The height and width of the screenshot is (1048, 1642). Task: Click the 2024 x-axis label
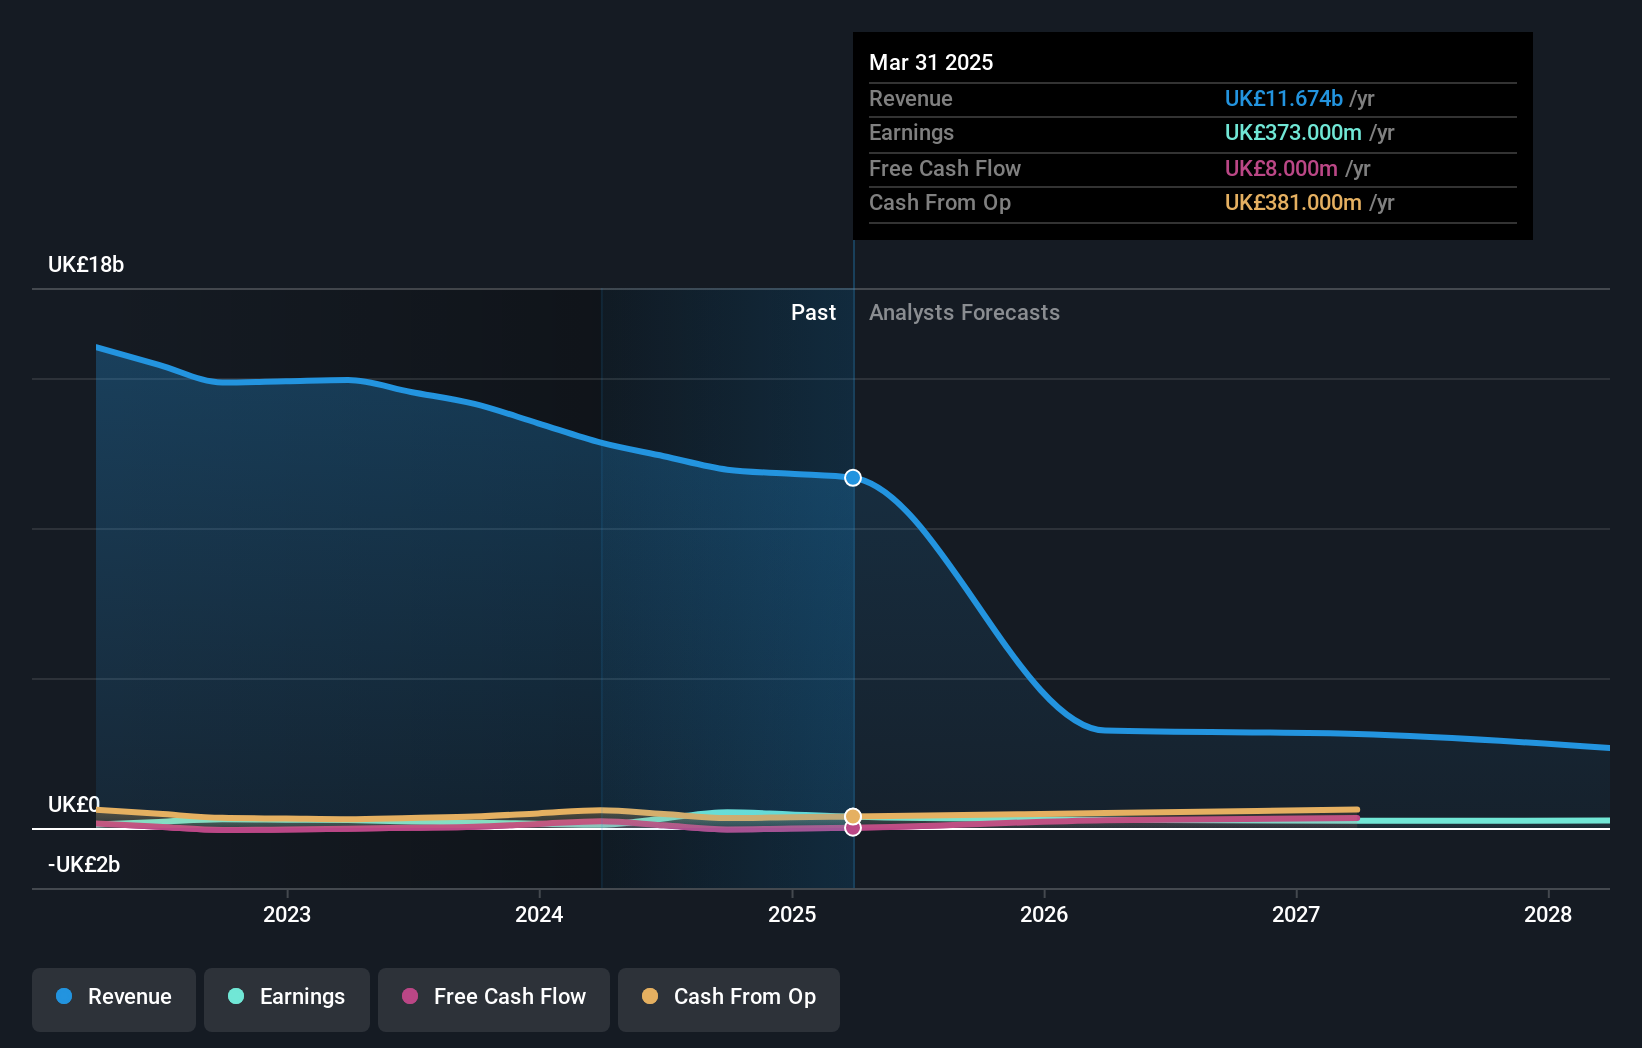(539, 914)
